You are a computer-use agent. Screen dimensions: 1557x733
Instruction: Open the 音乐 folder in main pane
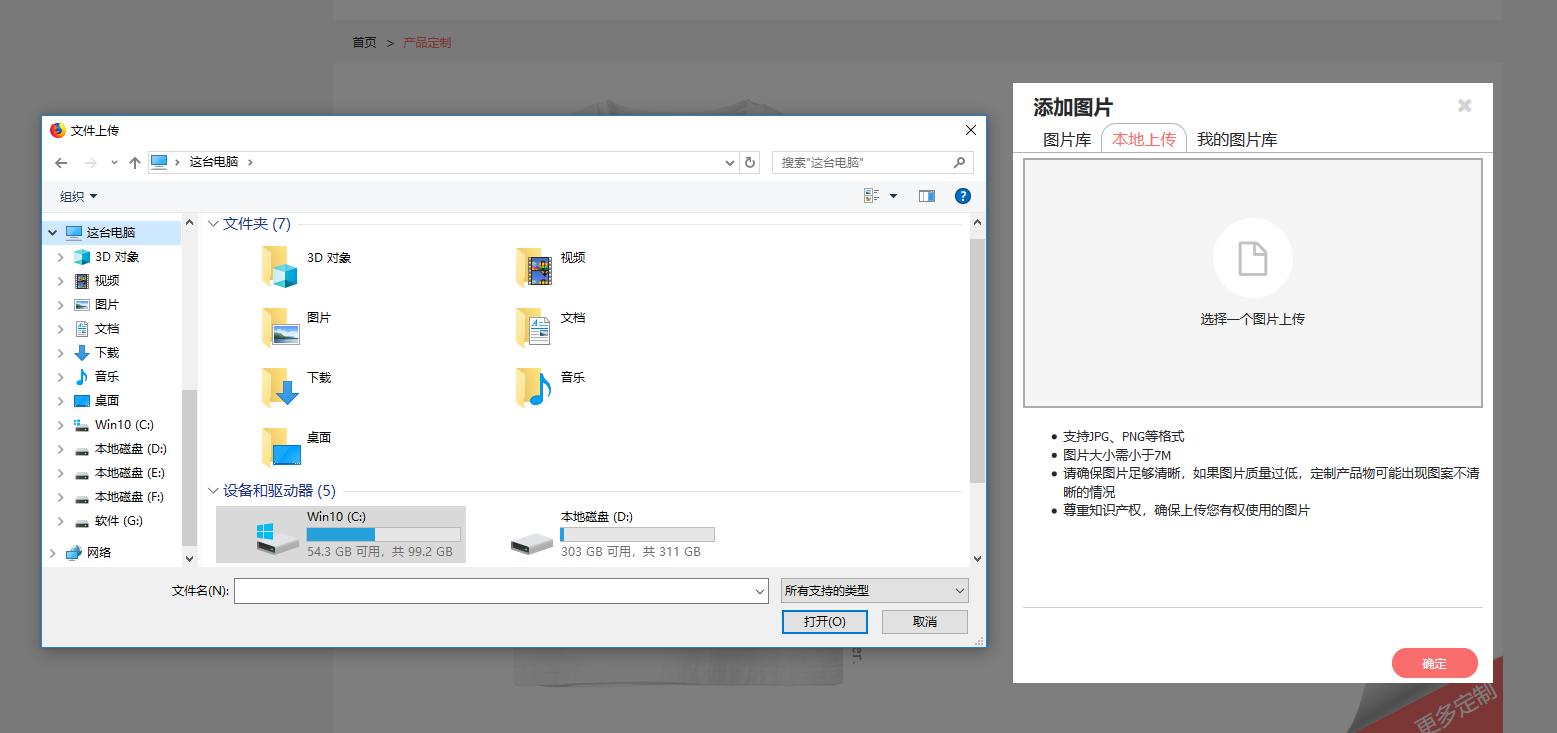pos(534,387)
